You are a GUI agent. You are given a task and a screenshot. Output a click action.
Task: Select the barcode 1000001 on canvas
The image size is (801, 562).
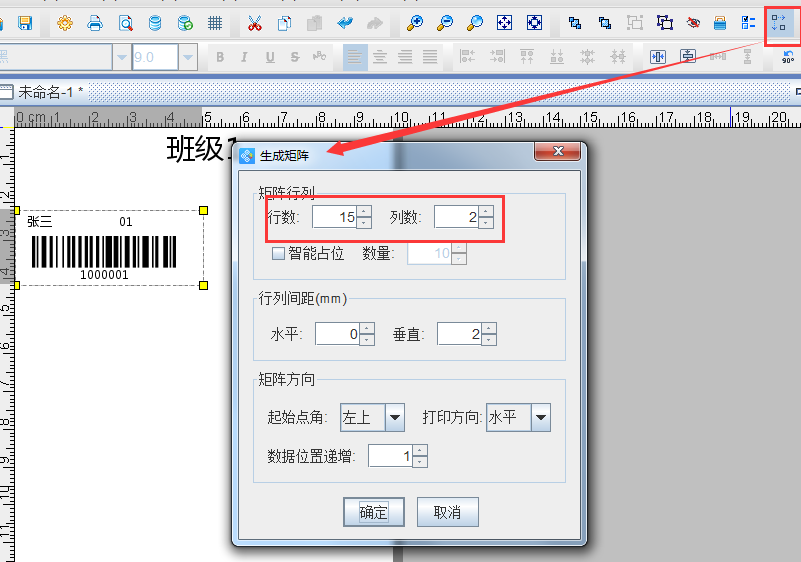click(x=104, y=257)
